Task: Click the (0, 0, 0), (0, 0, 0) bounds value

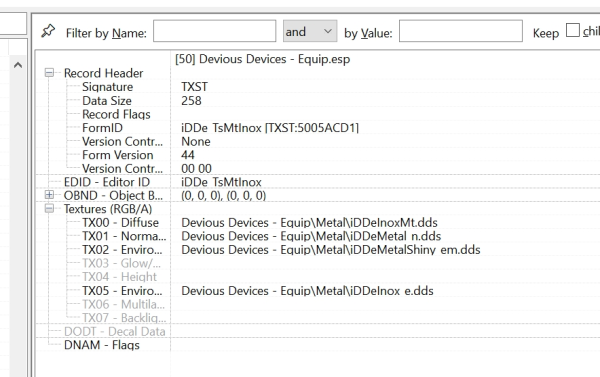Action: point(223,196)
